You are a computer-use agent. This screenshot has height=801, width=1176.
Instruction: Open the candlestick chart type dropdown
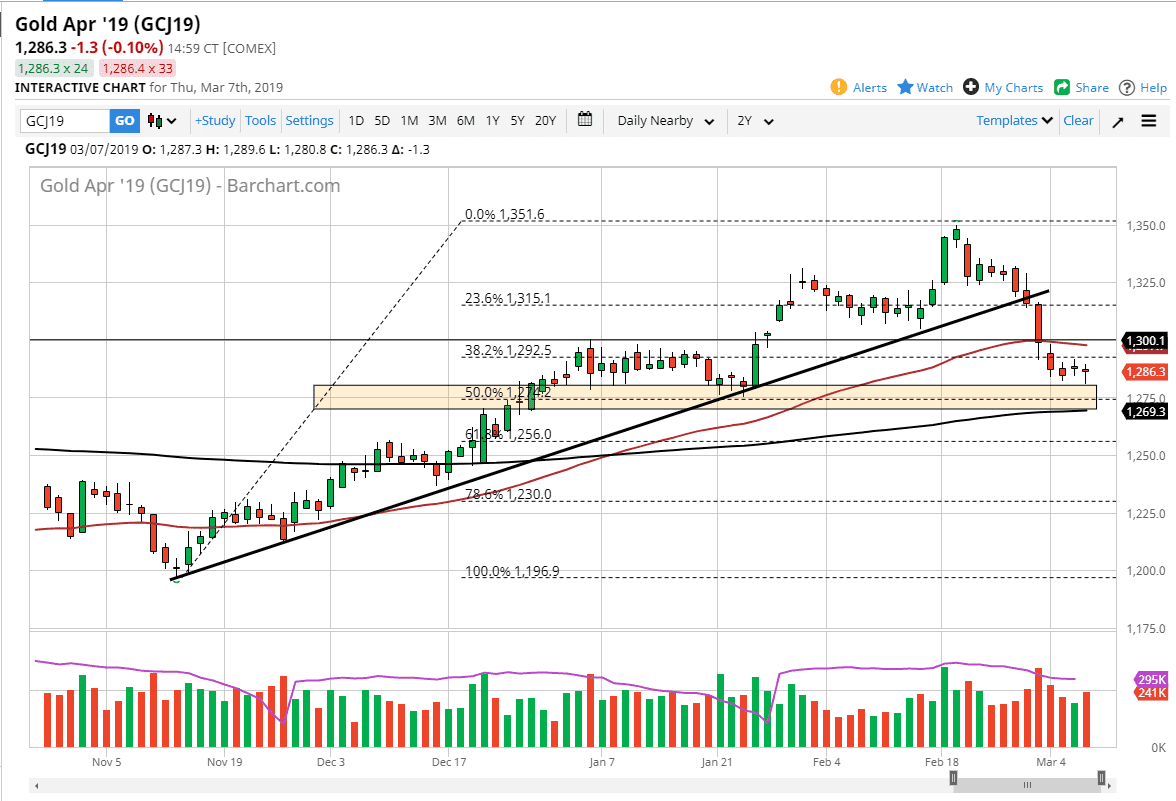pos(162,121)
